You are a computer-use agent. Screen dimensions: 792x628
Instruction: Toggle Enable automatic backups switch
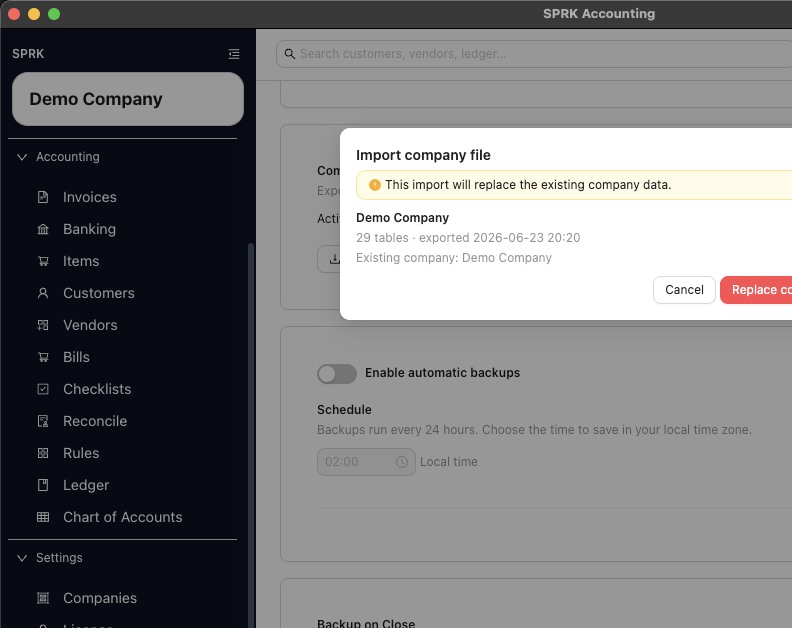coord(337,374)
